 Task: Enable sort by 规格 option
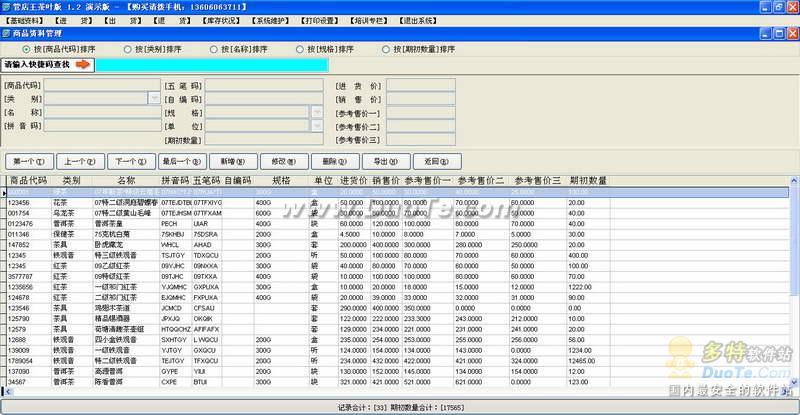tap(300, 48)
